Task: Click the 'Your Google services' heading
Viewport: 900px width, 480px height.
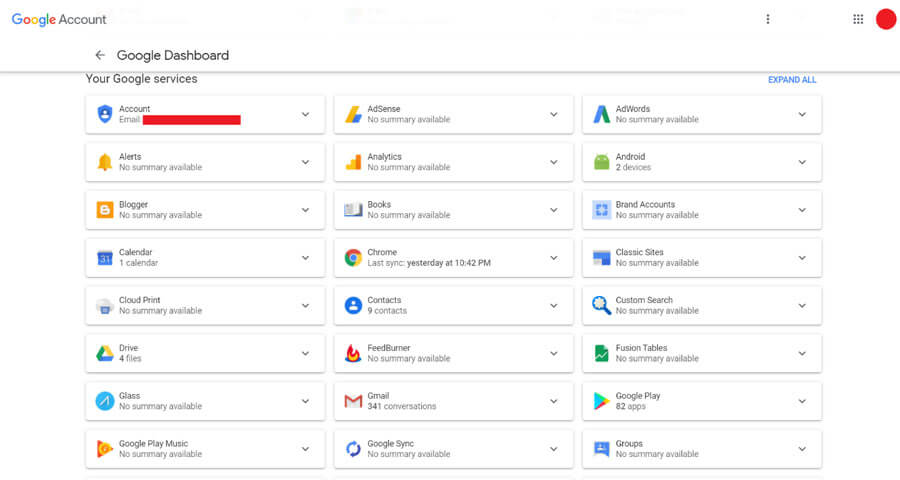Action: coord(141,79)
